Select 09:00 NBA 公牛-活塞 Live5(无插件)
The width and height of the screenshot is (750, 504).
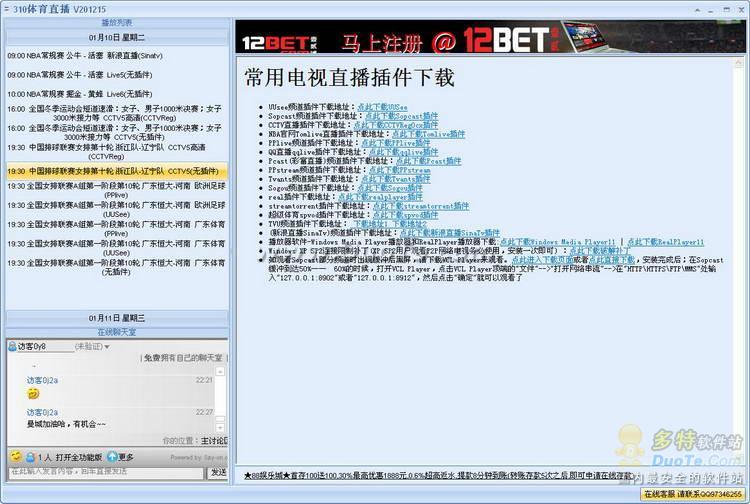pos(117,75)
